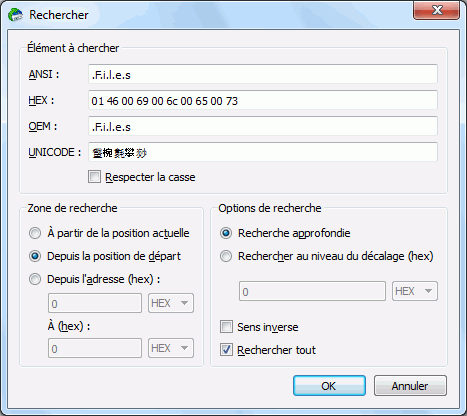
Task: Select Recherche approfondie radio button
Action: pos(226,233)
